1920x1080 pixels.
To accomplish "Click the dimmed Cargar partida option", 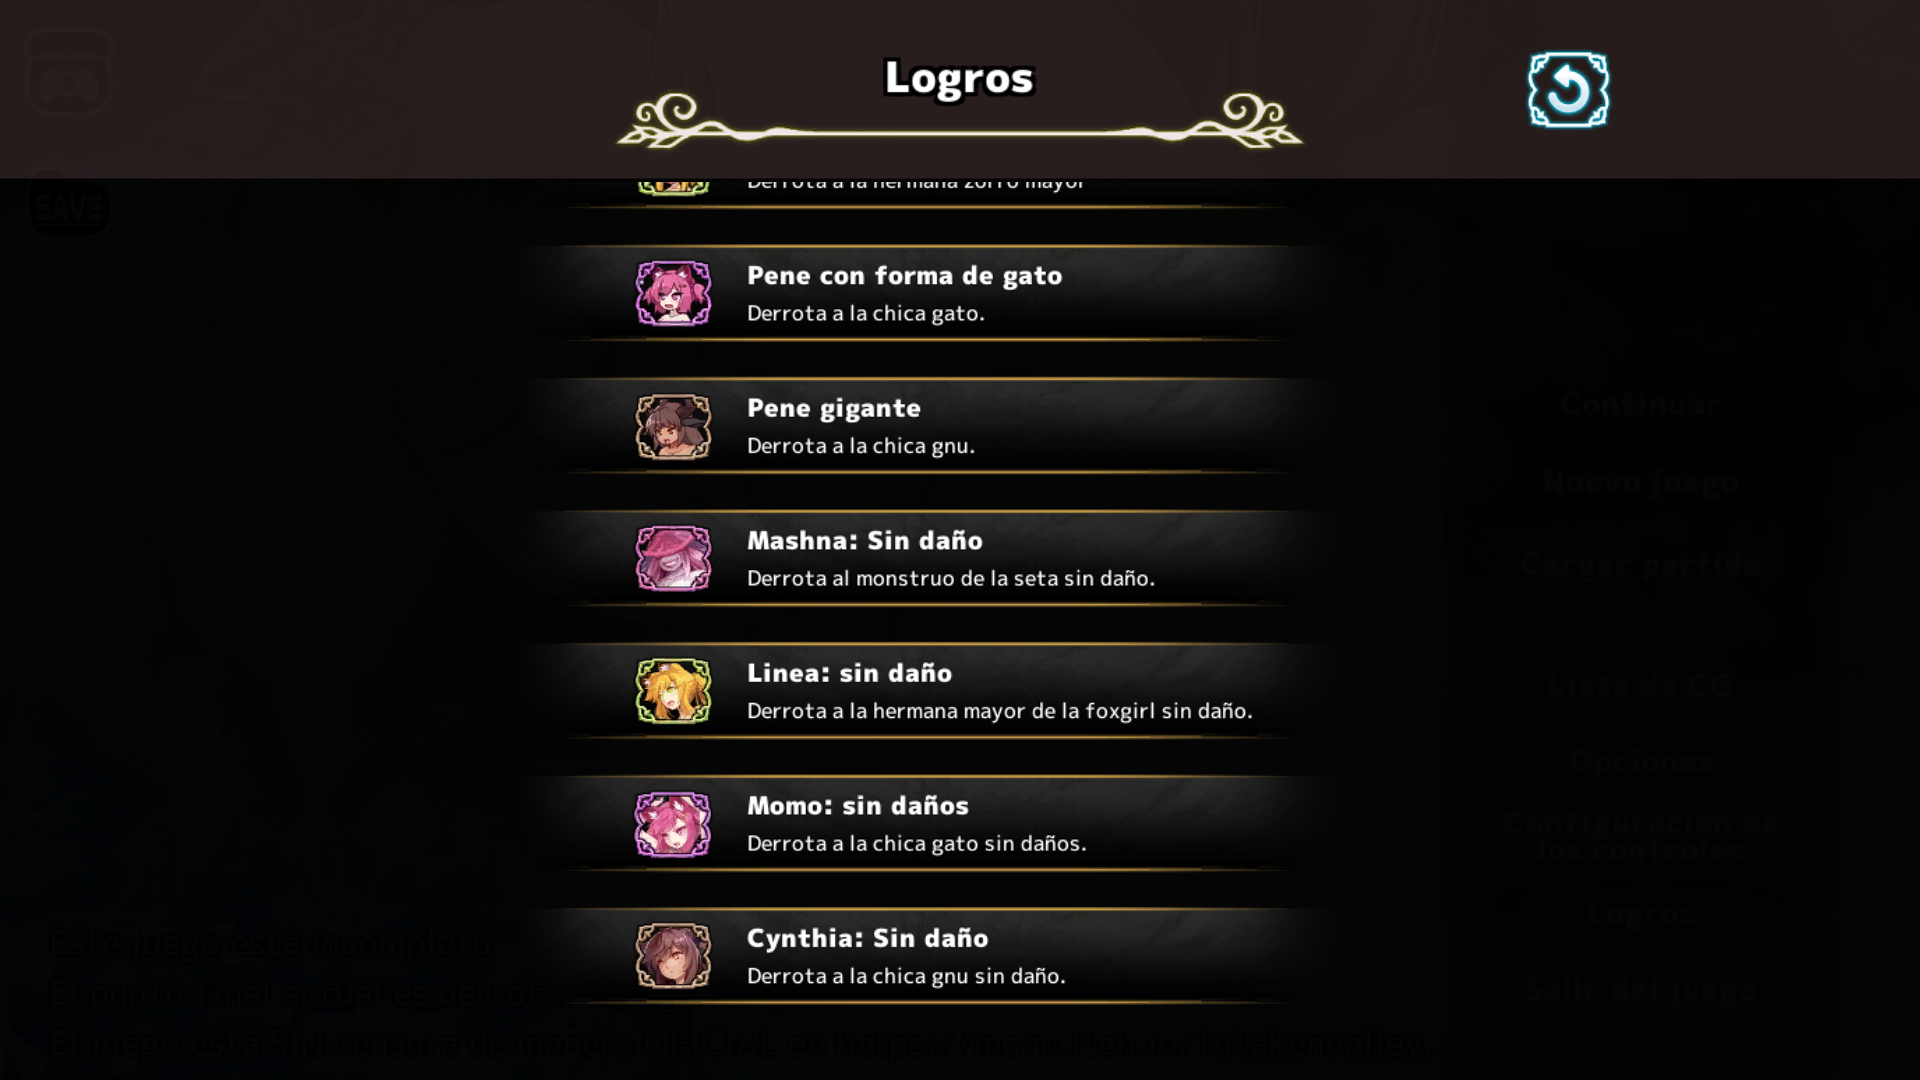I will pyautogui.click(x=1640, y=564).
